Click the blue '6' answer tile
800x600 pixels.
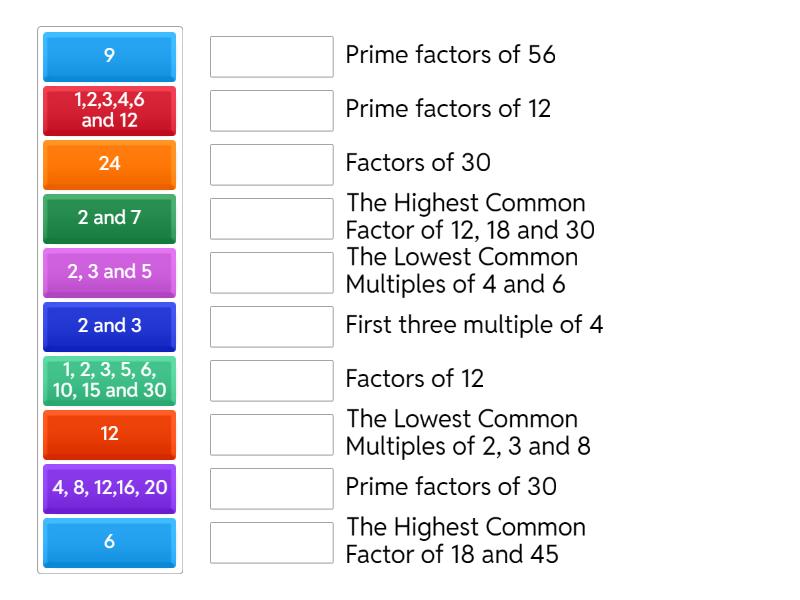click(110, 543)
